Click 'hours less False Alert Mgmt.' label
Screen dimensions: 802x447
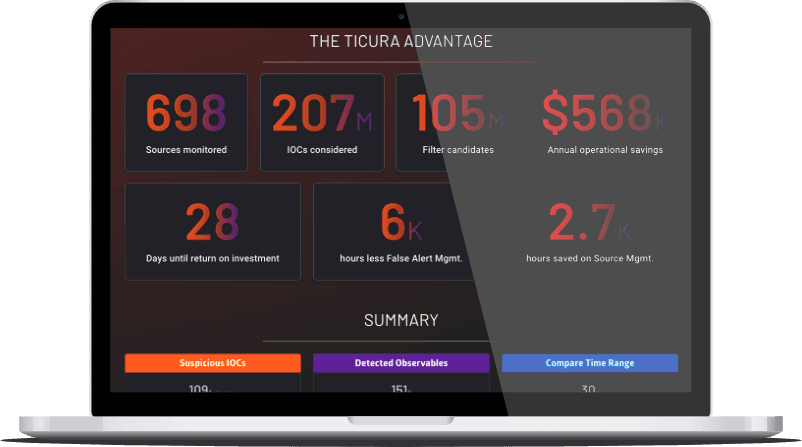click(401, 258)
